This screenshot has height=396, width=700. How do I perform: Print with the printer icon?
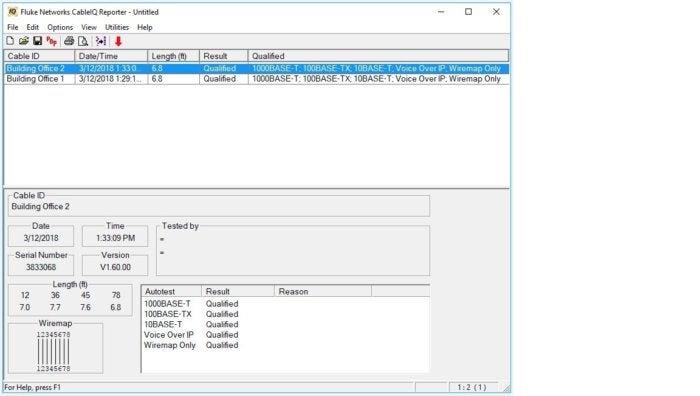[x=69, y=41]
